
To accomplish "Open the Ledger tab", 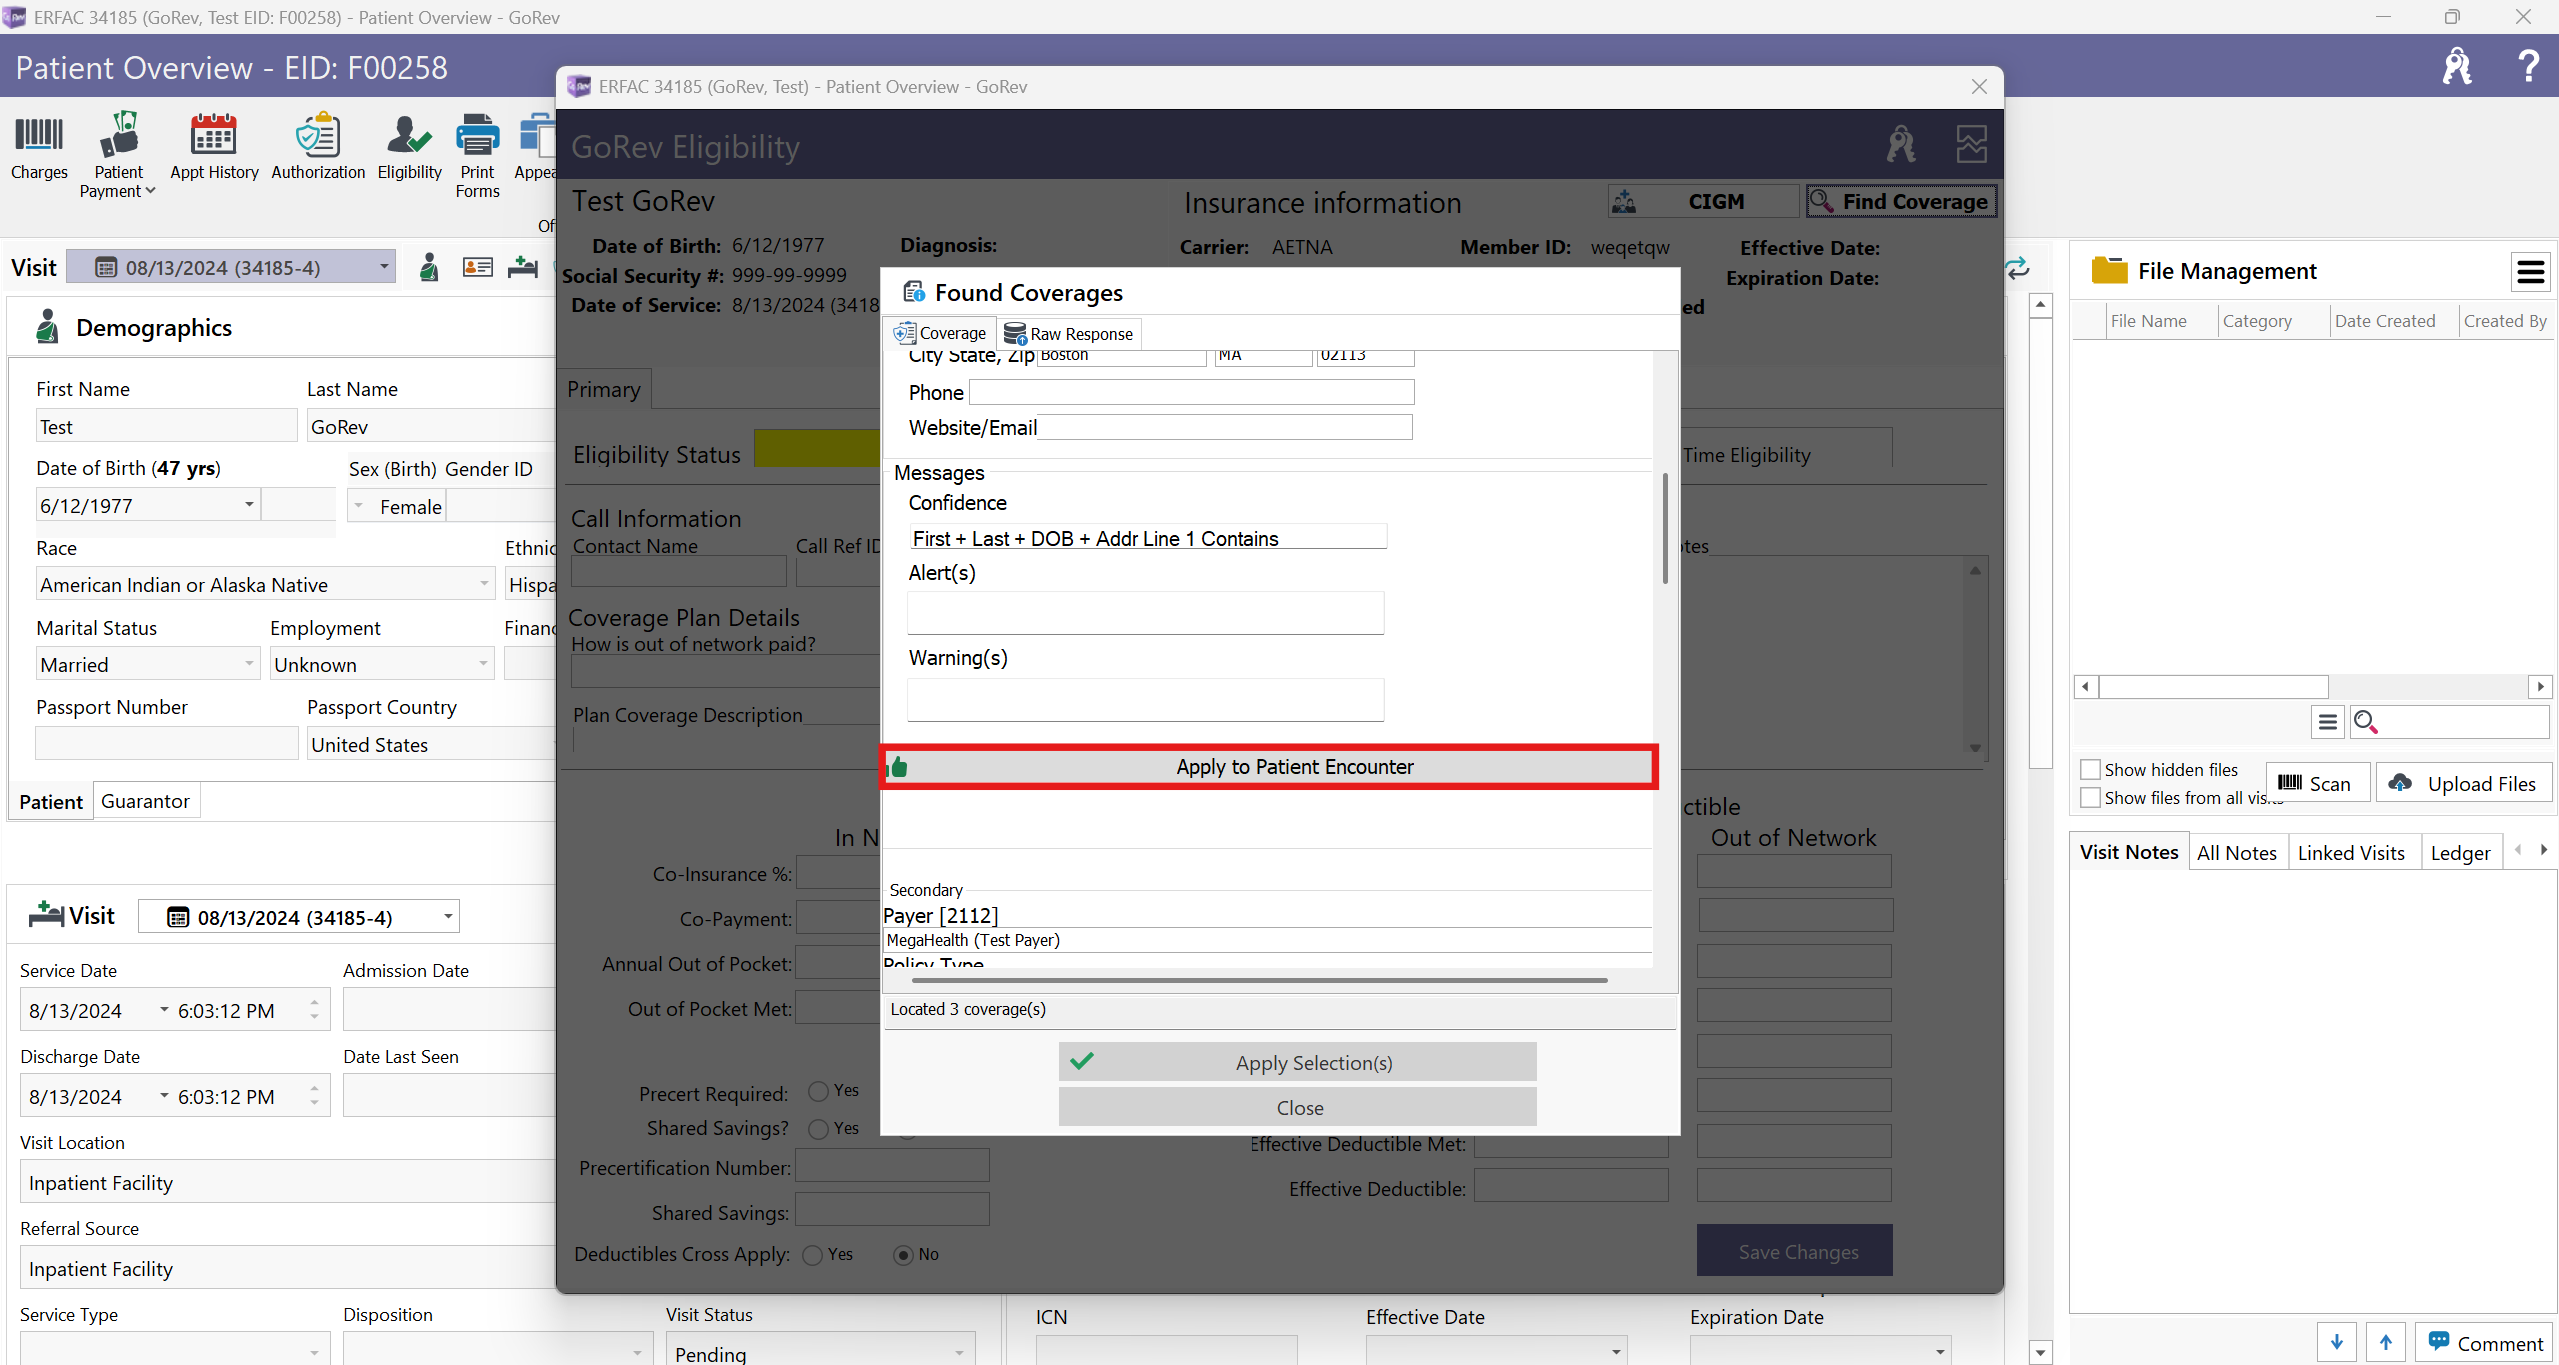I will tap(2460, 852).
